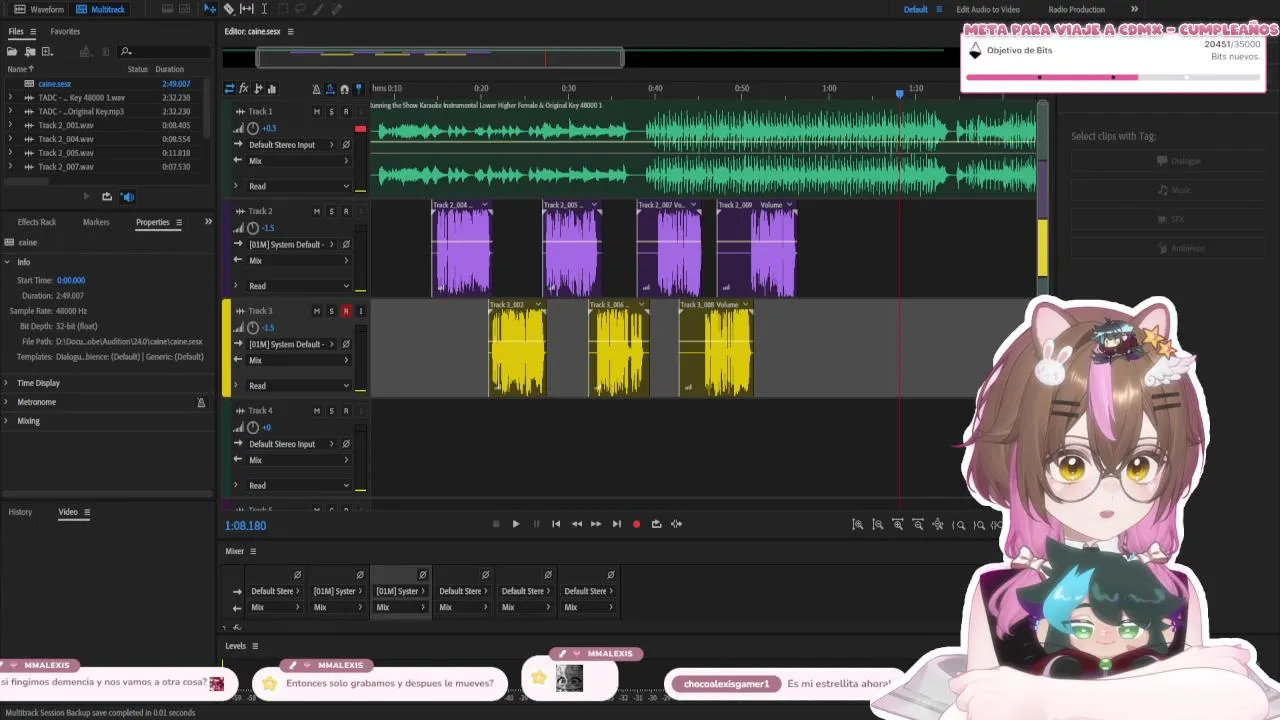Move playhead to next marker

616,524
